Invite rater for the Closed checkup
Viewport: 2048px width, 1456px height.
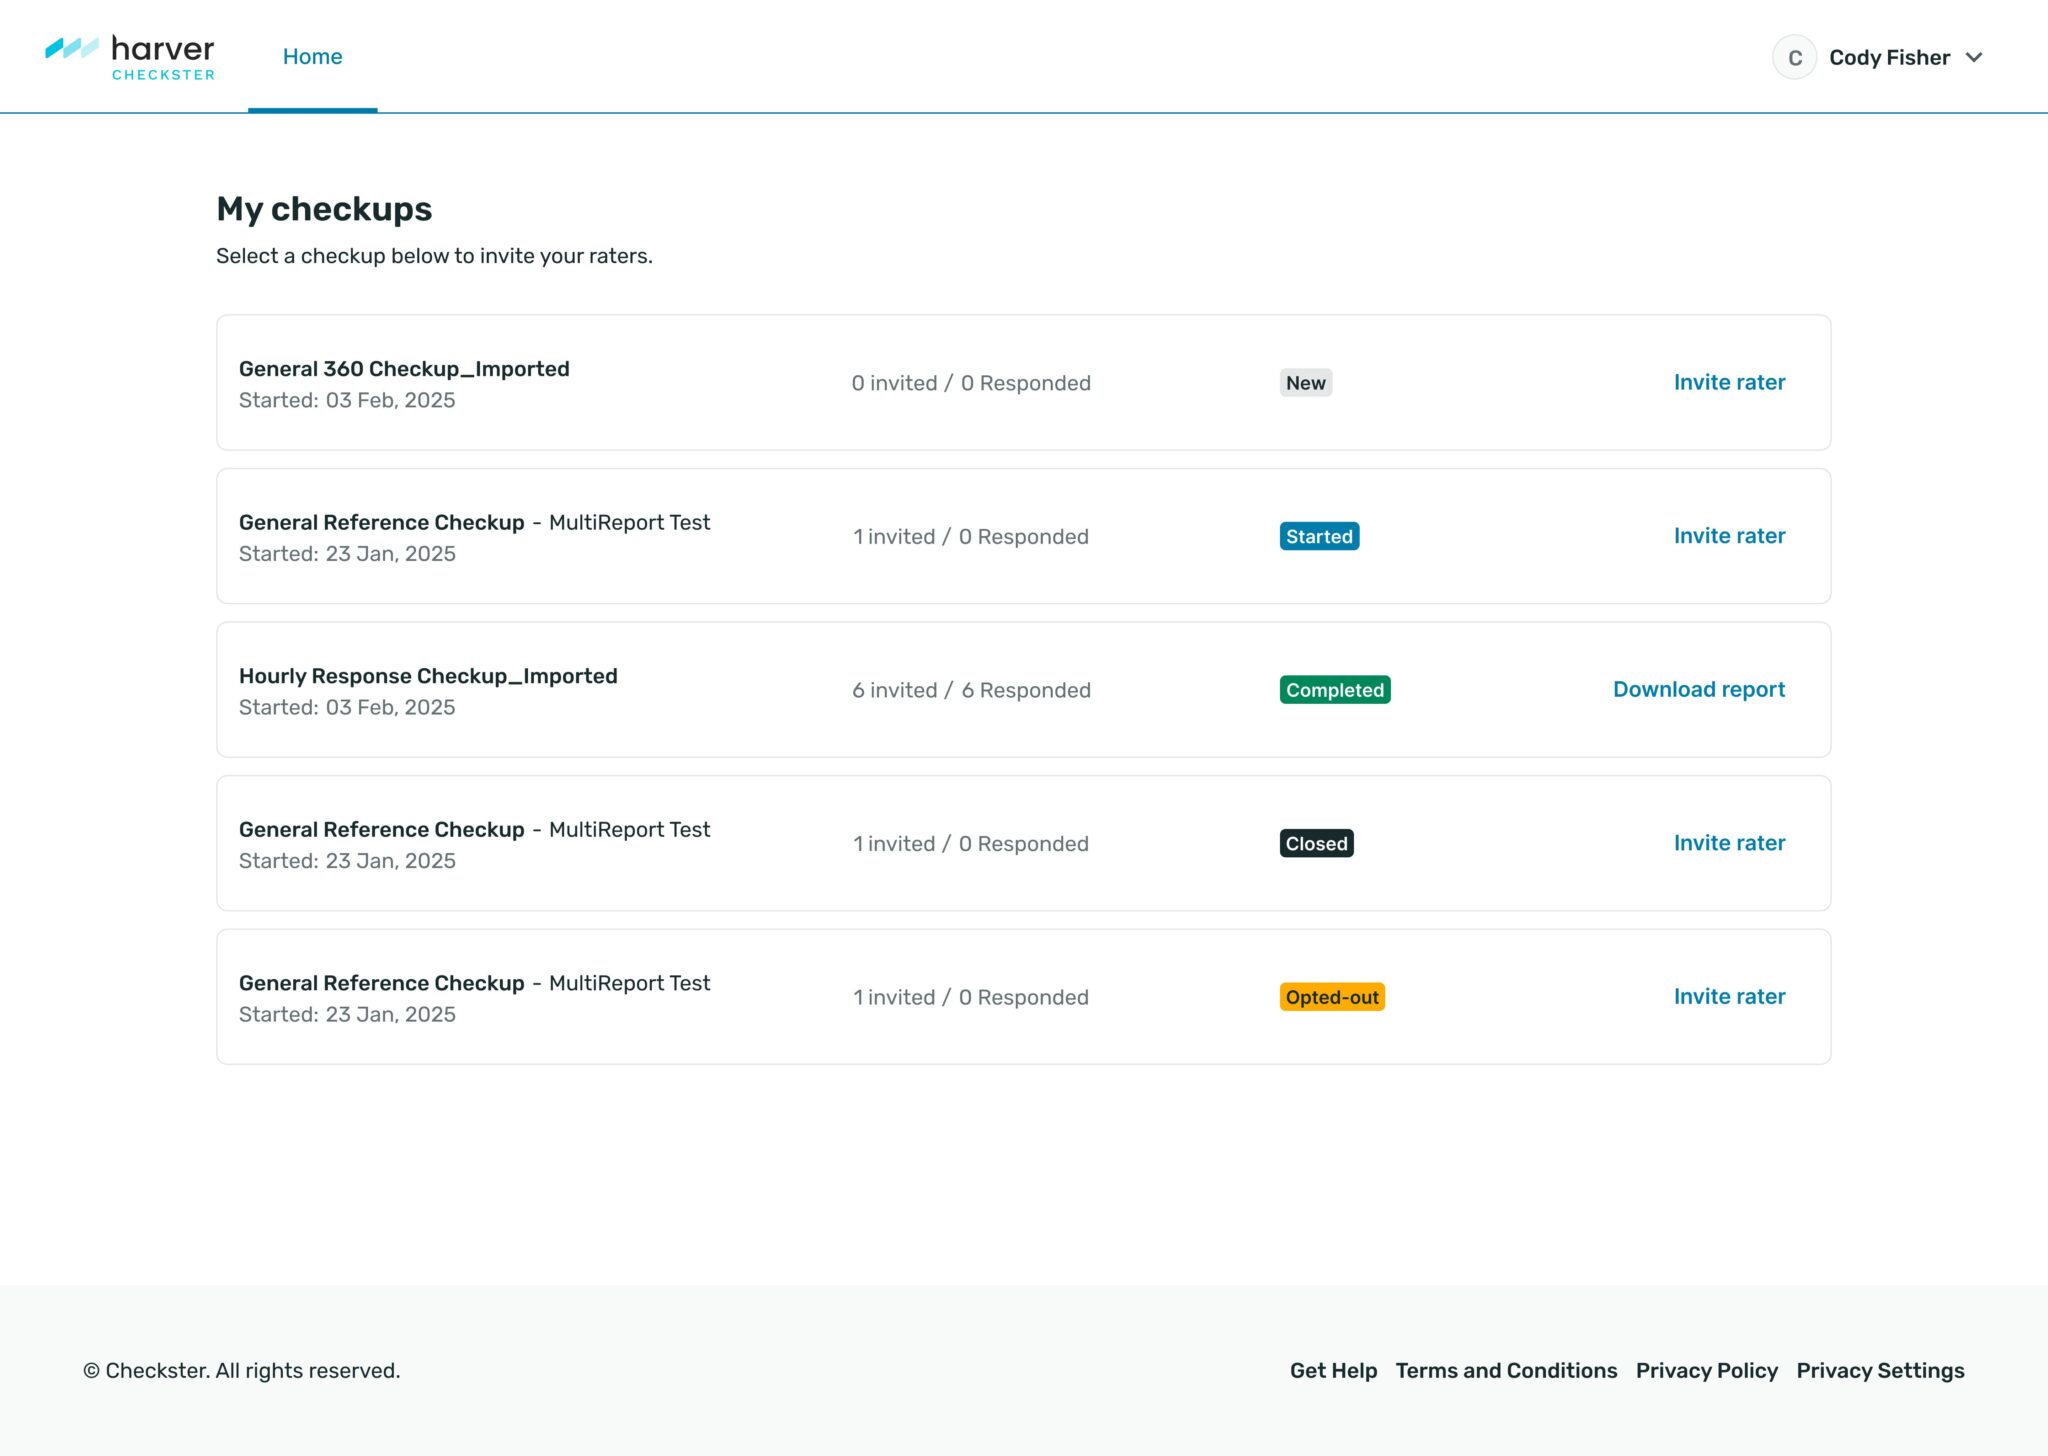coord(1729,843)
